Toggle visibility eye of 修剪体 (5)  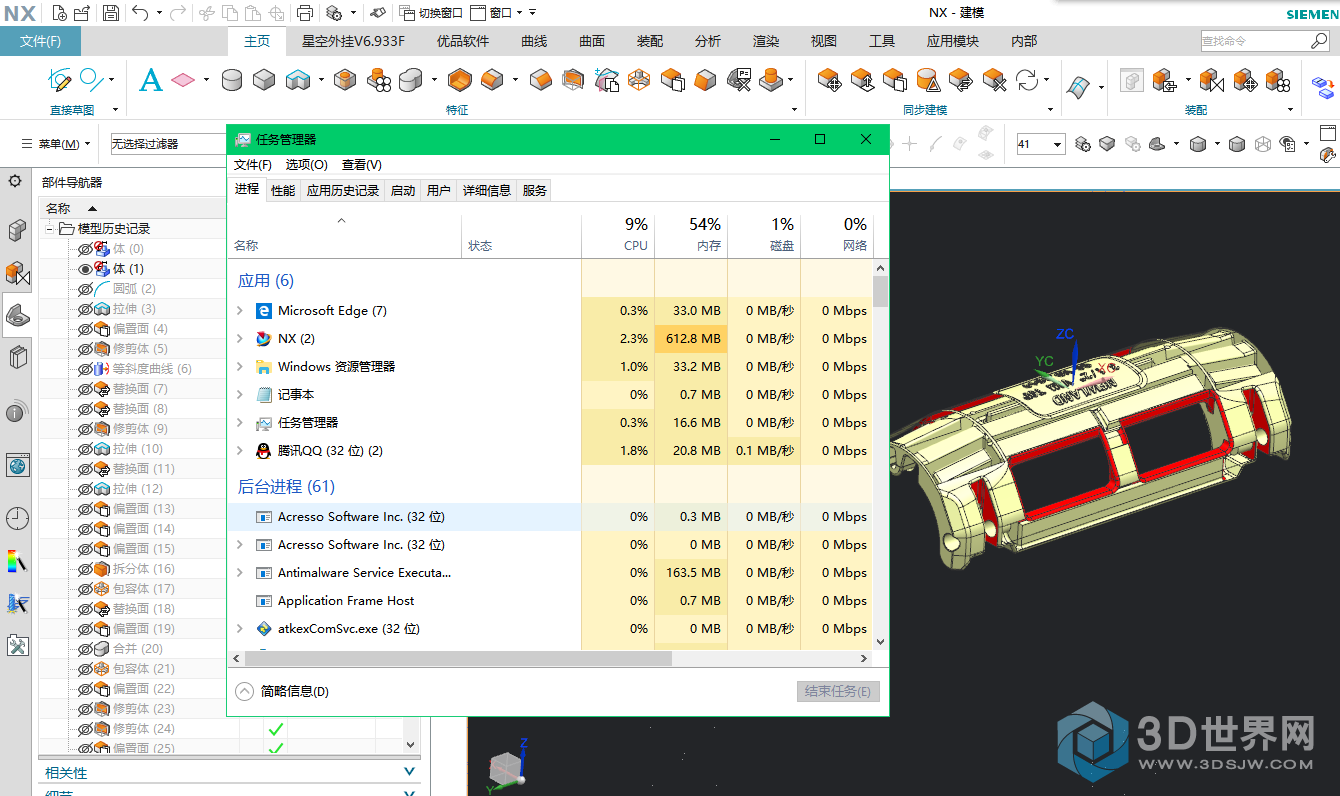point(85,349)
